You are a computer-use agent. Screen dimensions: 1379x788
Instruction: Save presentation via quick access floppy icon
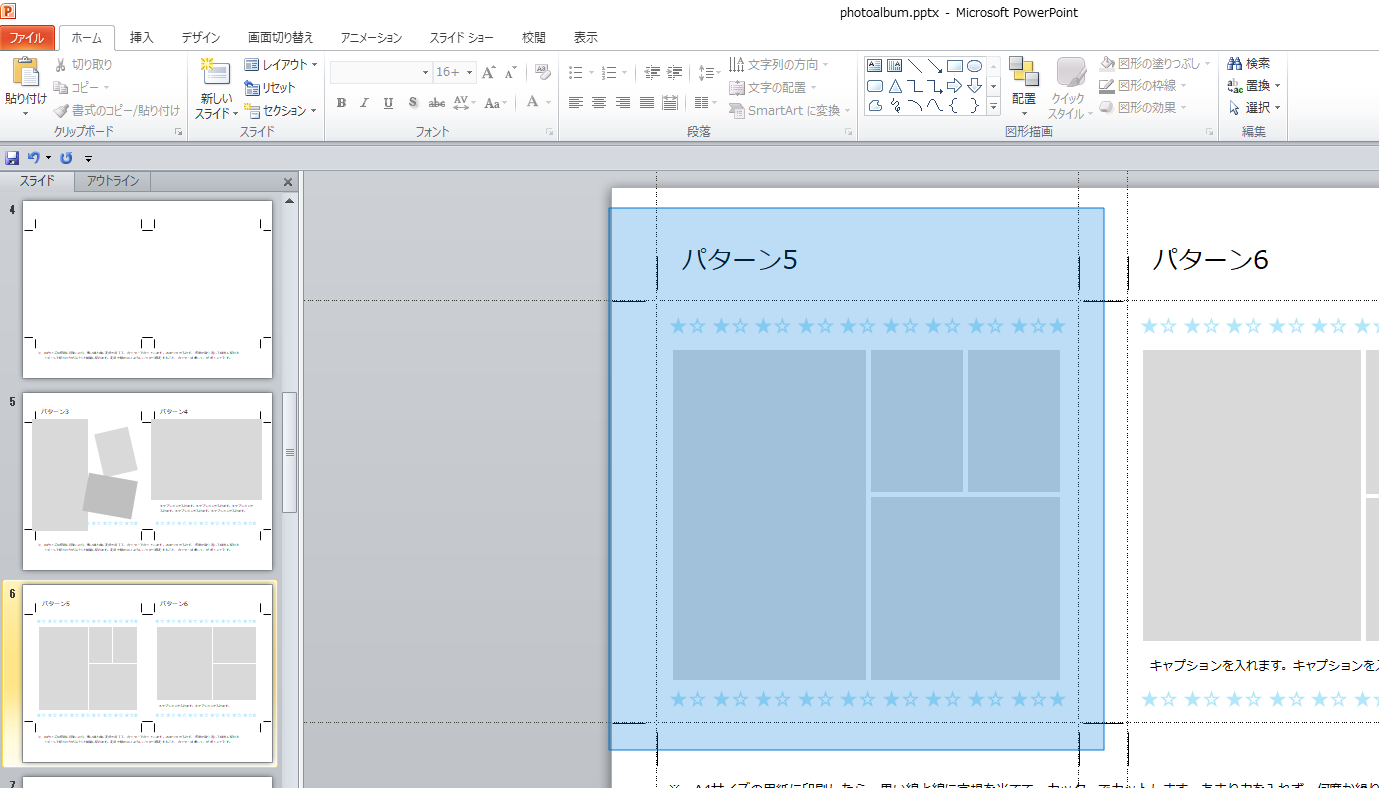click(12, 158)
